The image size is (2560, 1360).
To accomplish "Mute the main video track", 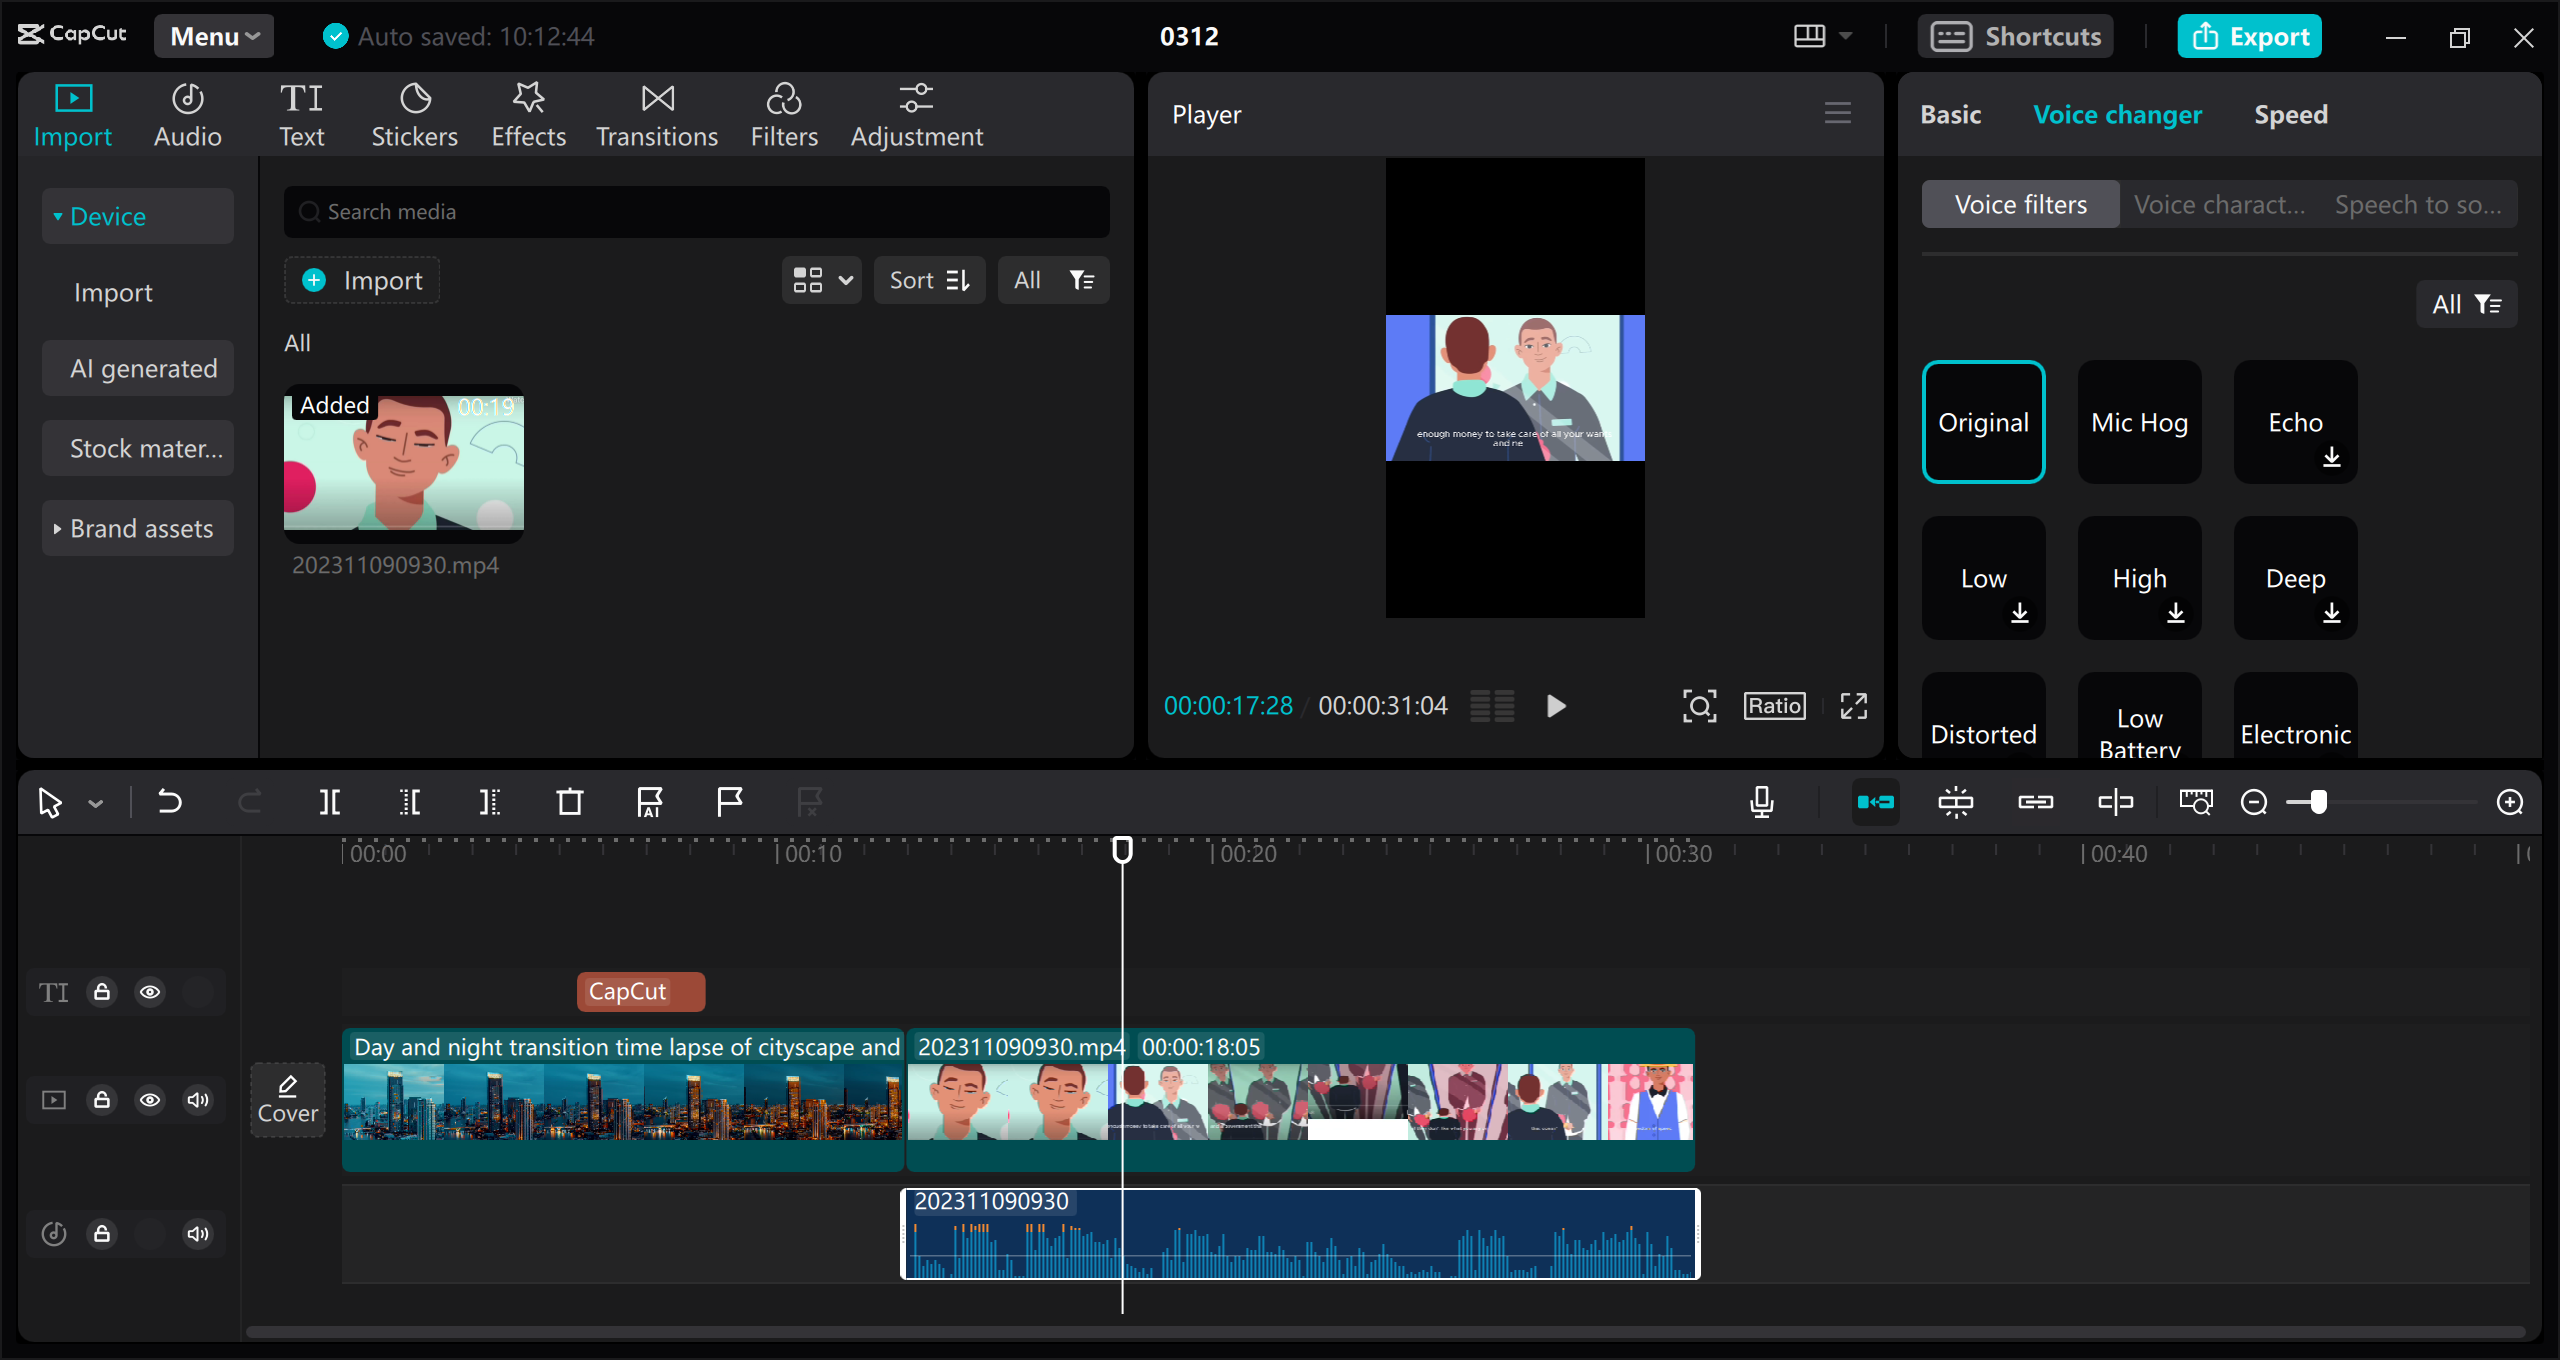I will [197, 1099].
